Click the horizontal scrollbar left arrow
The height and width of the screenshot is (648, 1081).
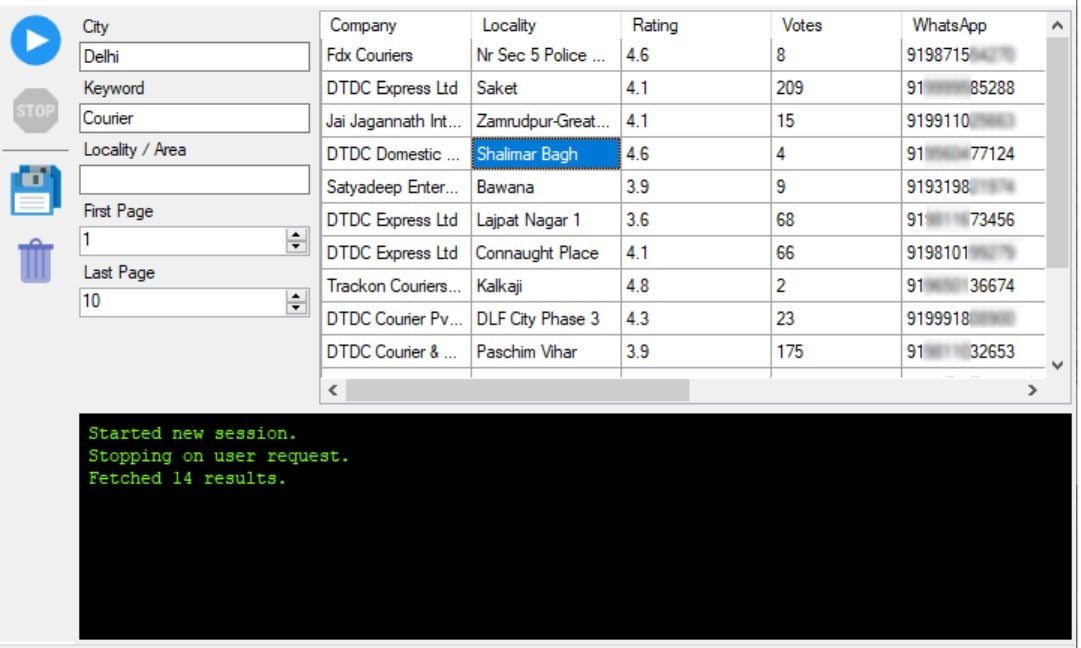[333, 390]
